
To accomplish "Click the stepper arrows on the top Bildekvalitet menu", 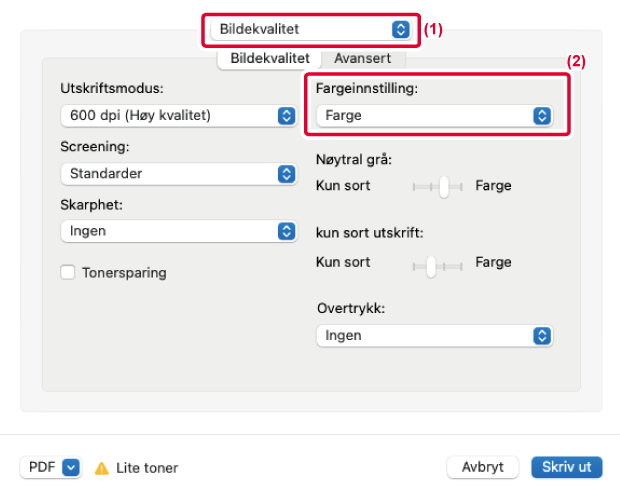I will [401, 29].
